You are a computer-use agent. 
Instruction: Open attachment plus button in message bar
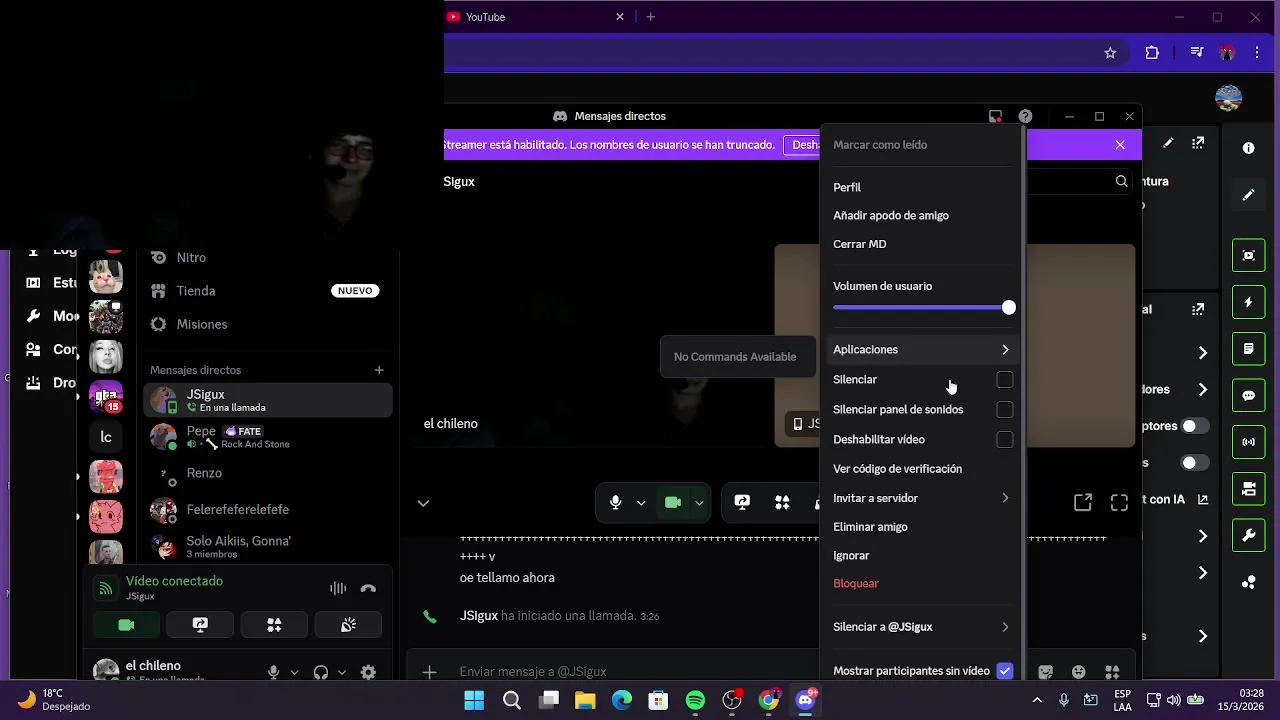(429, 672)
